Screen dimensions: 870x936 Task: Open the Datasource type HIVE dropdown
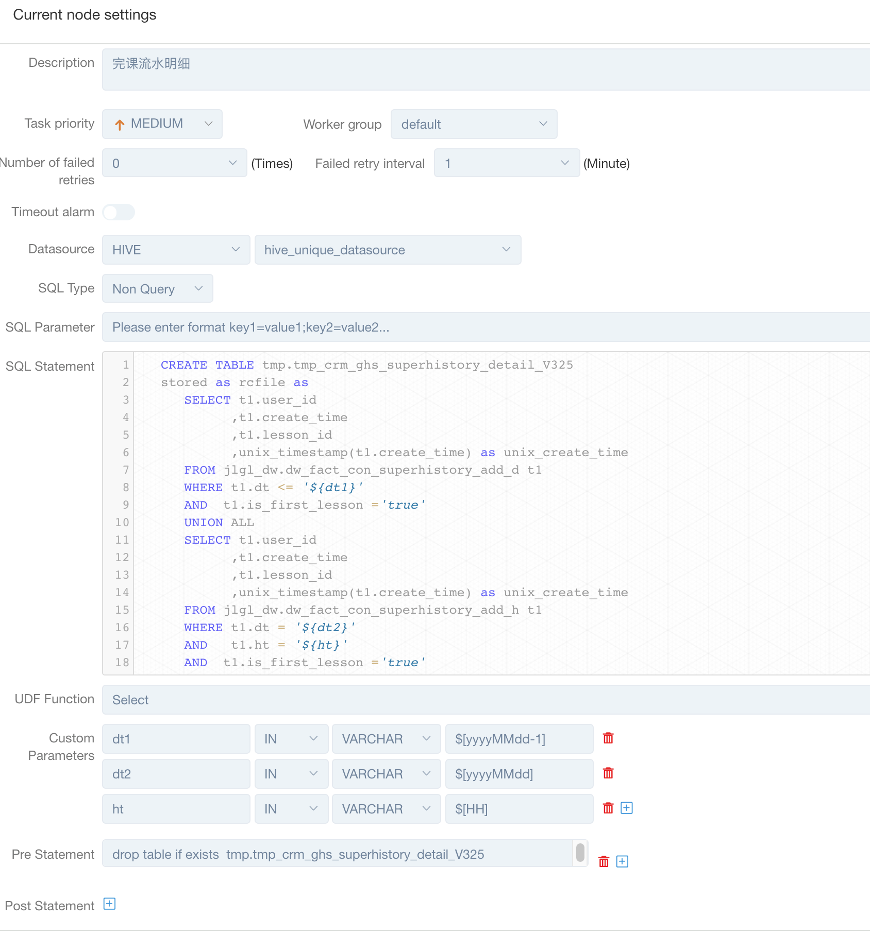tap(176, 250)
